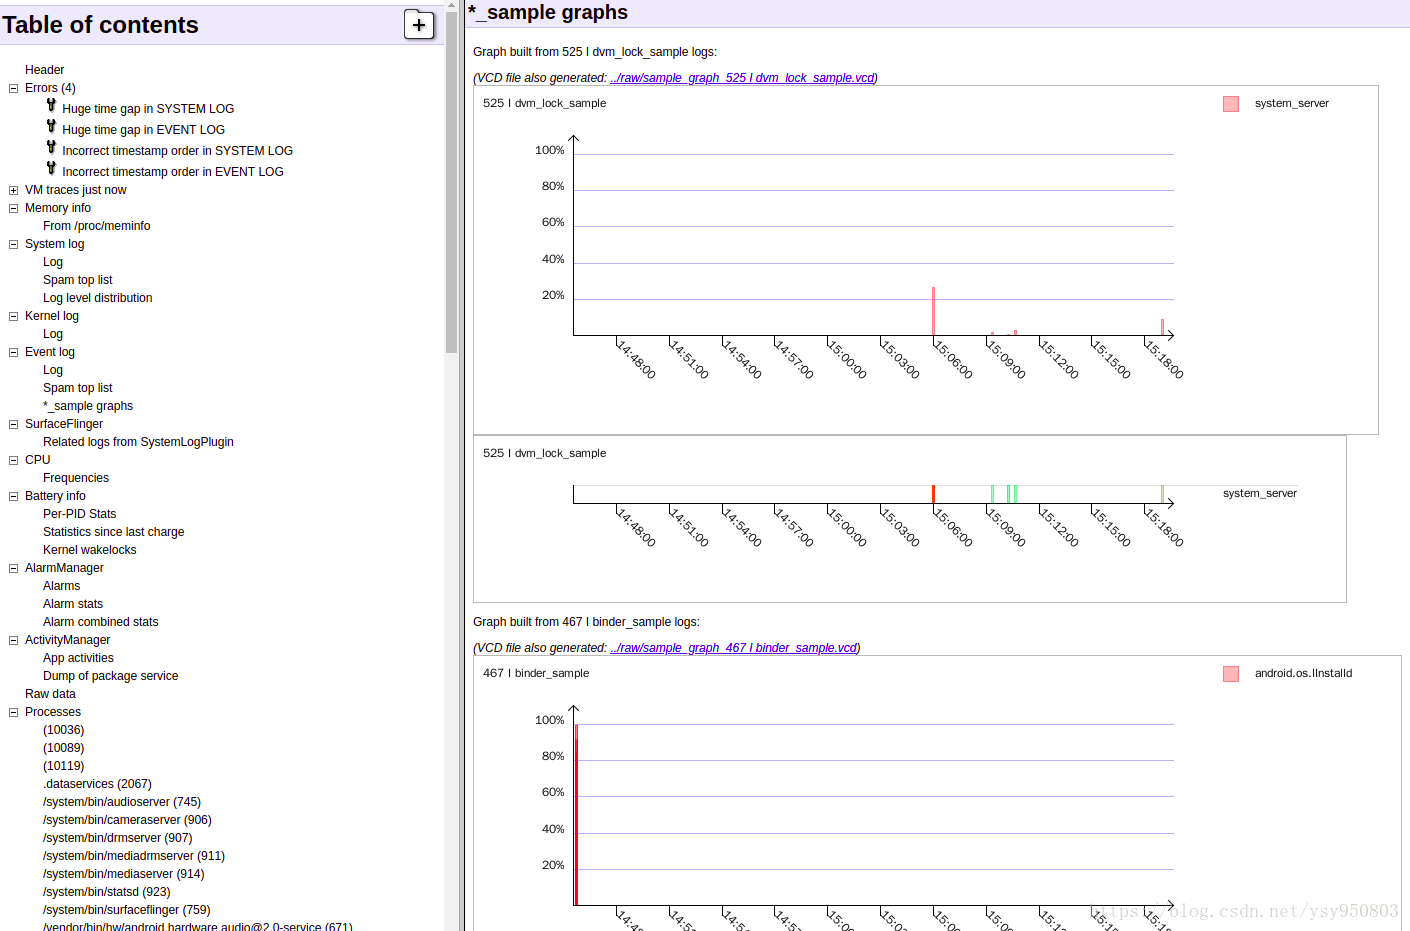
Task: Open *_sample graphs entry in contents
Action: click(88, 406)
